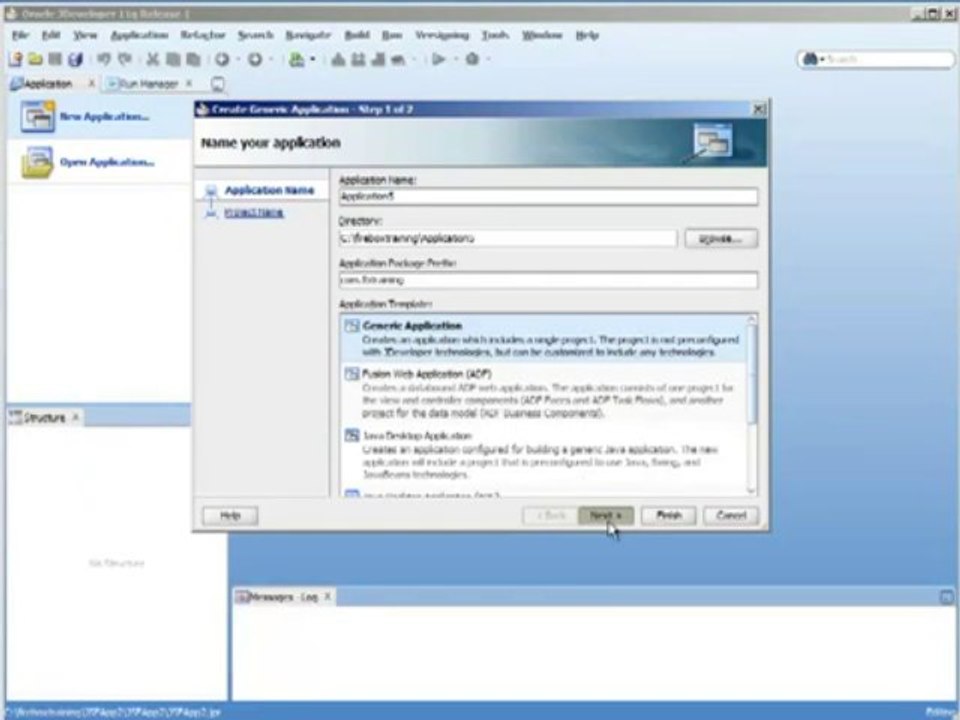Viewport: 960px width, 720px height.
Task: Click the Next button in wizard
Action: coord(606,516)
